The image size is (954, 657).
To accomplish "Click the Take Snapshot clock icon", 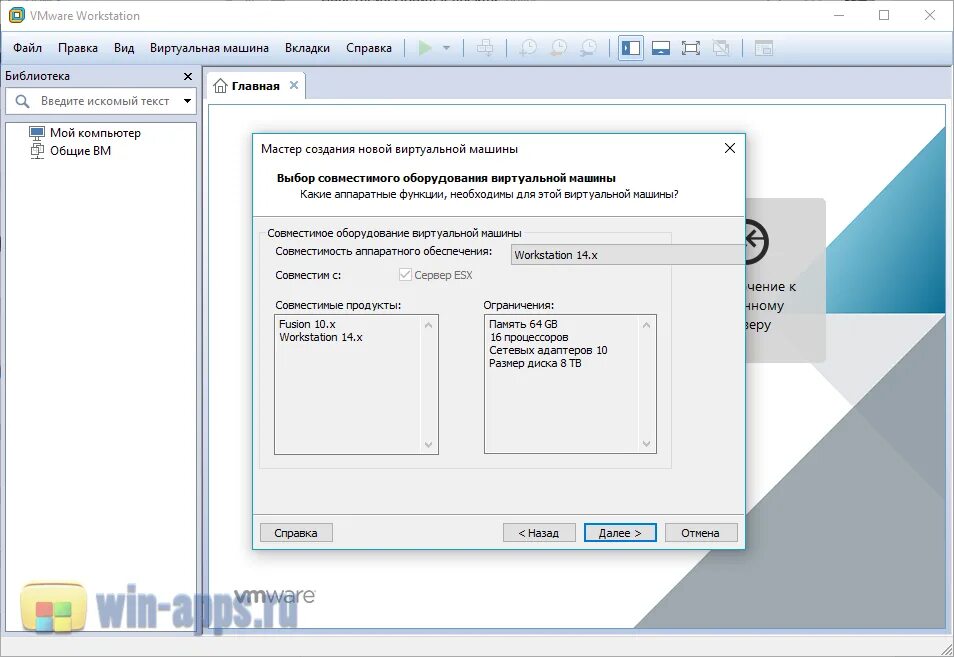I will tap(527, 48).
